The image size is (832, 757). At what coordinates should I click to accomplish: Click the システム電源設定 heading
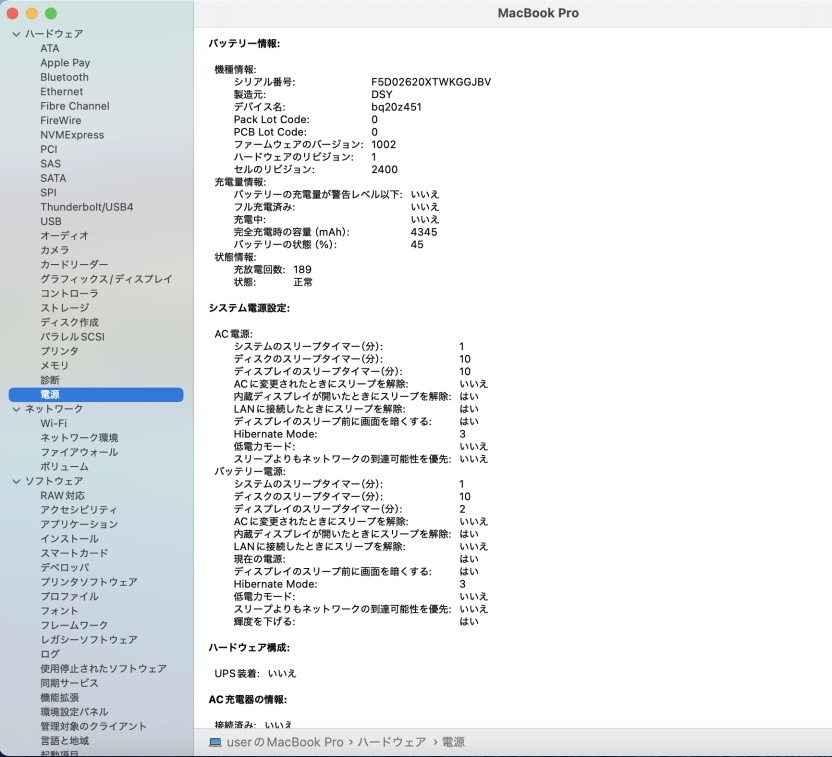click(x=249, y=308)
